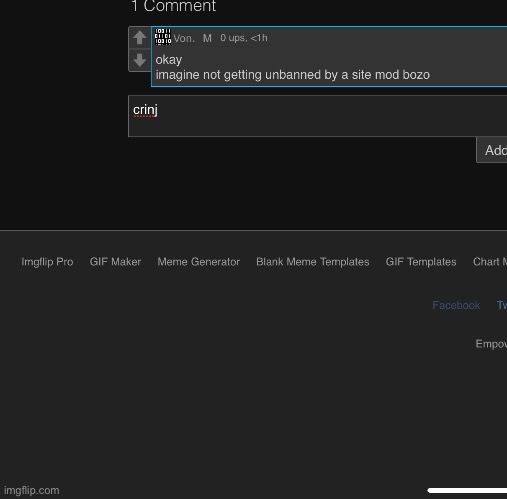Upvote the comment by Von.

[139, 37]
